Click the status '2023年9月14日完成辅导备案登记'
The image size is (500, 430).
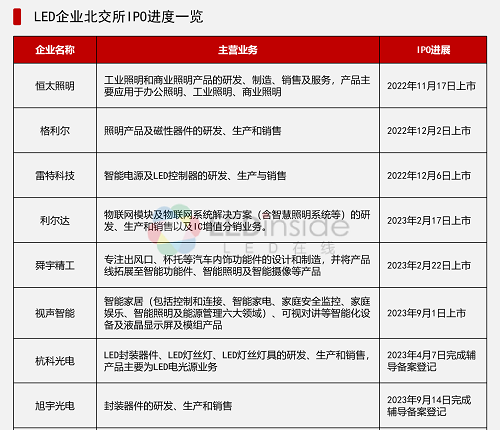429,406
